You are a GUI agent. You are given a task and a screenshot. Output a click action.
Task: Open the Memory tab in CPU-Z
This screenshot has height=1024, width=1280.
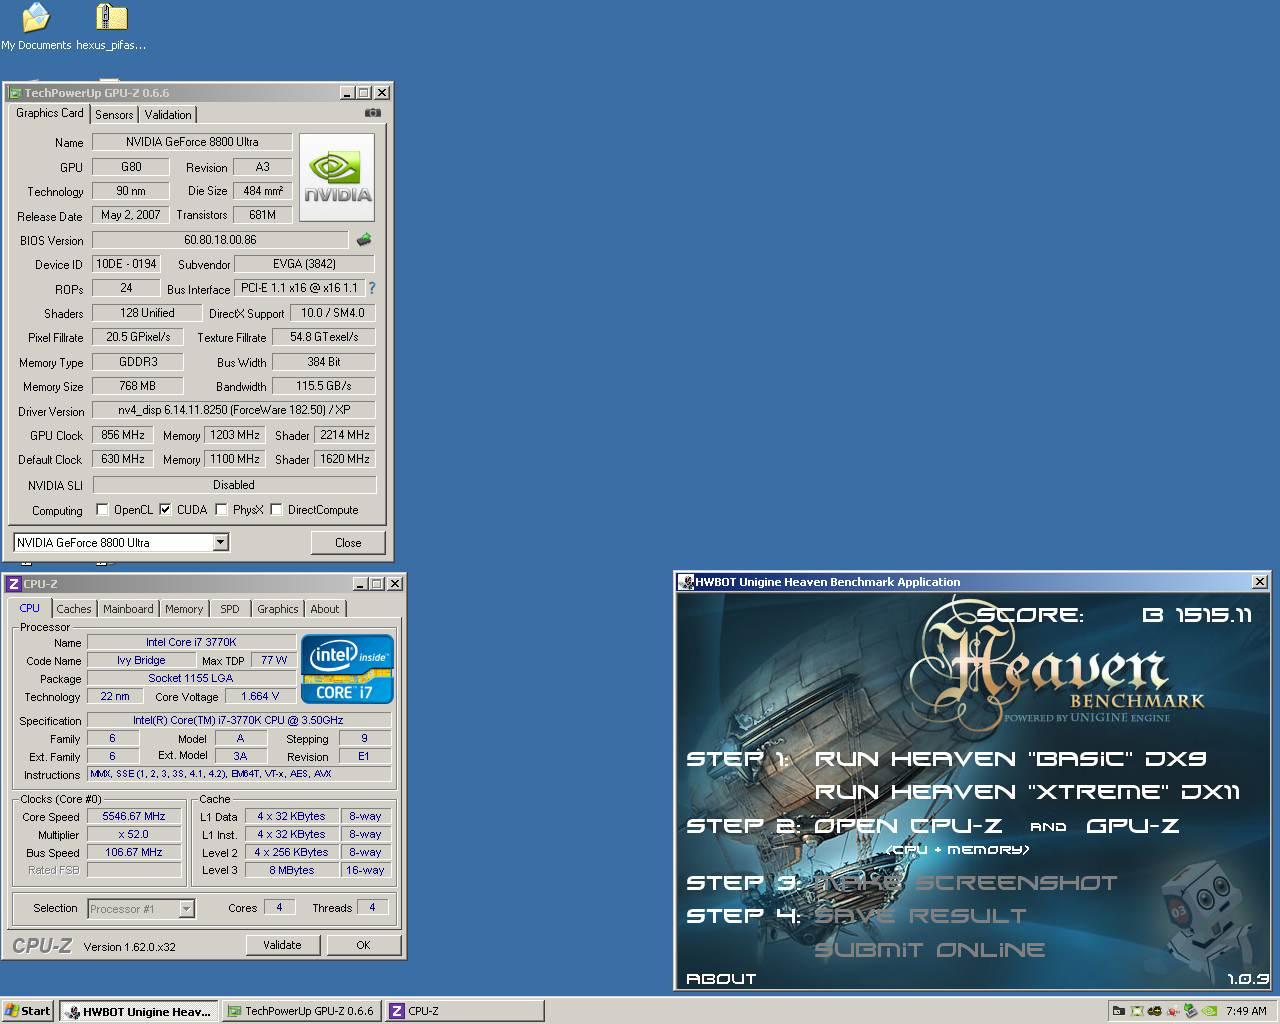184,609
